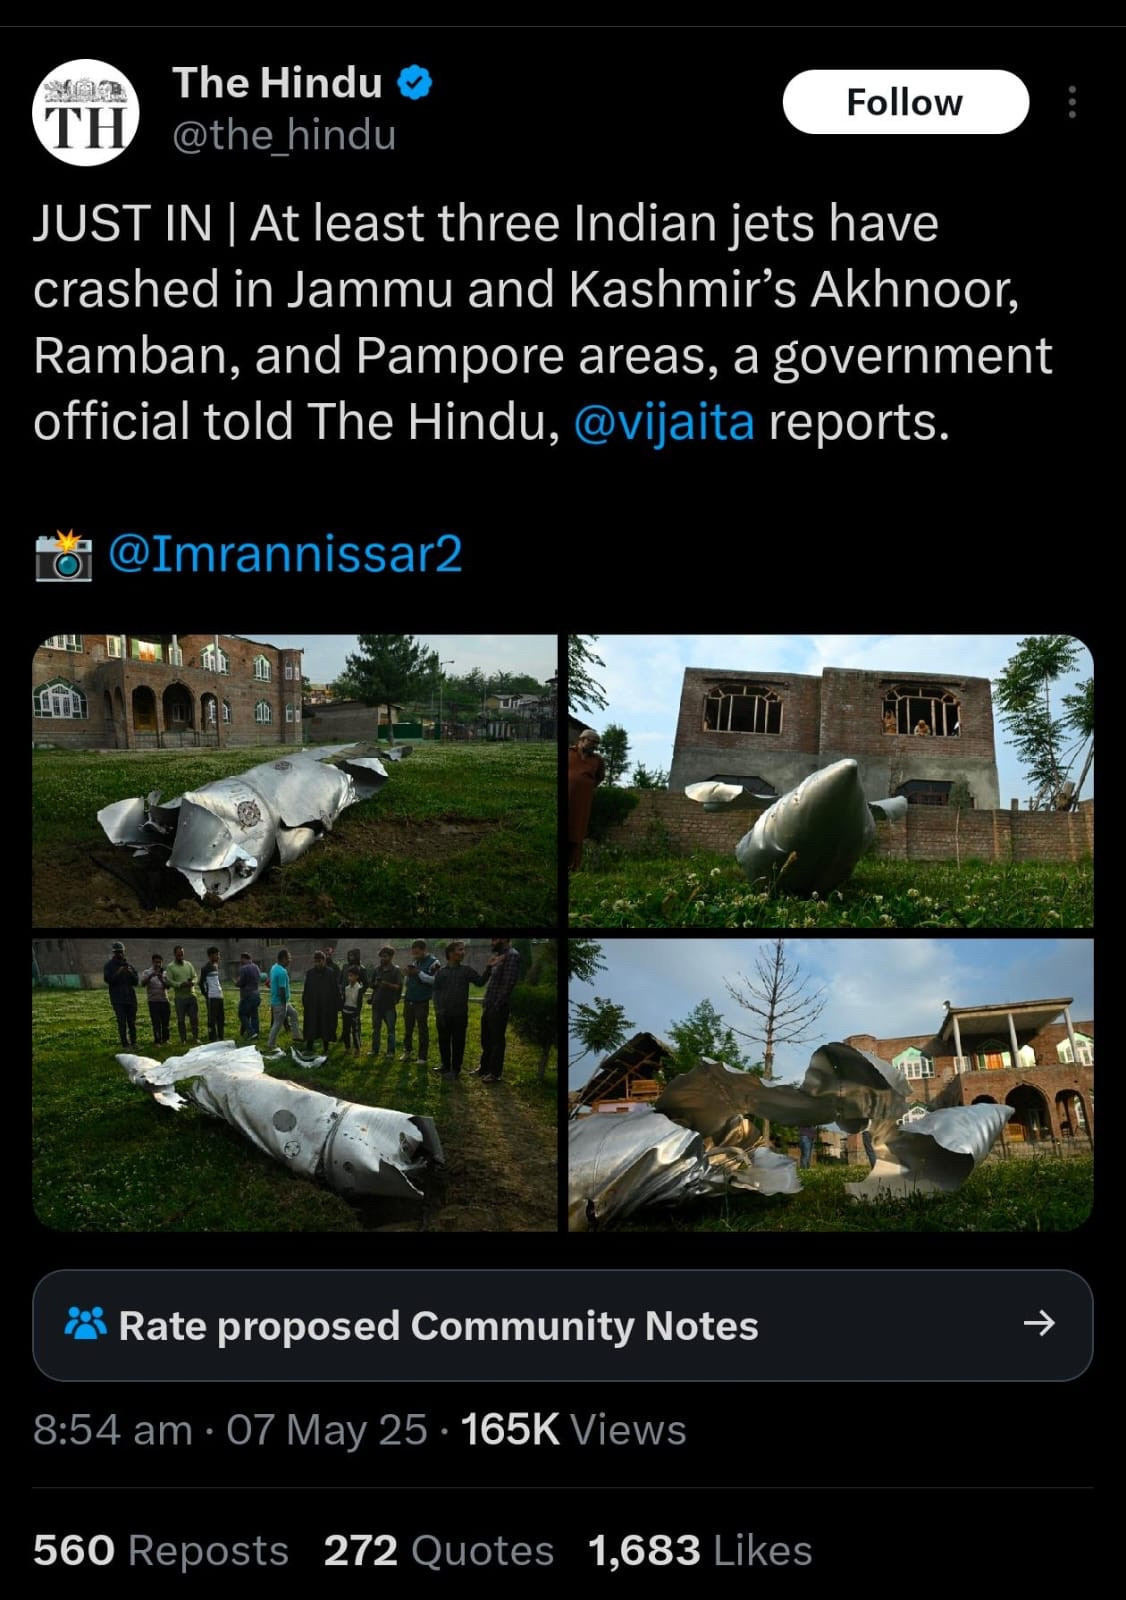Open The Hindu display name

[x=277, y=83]
